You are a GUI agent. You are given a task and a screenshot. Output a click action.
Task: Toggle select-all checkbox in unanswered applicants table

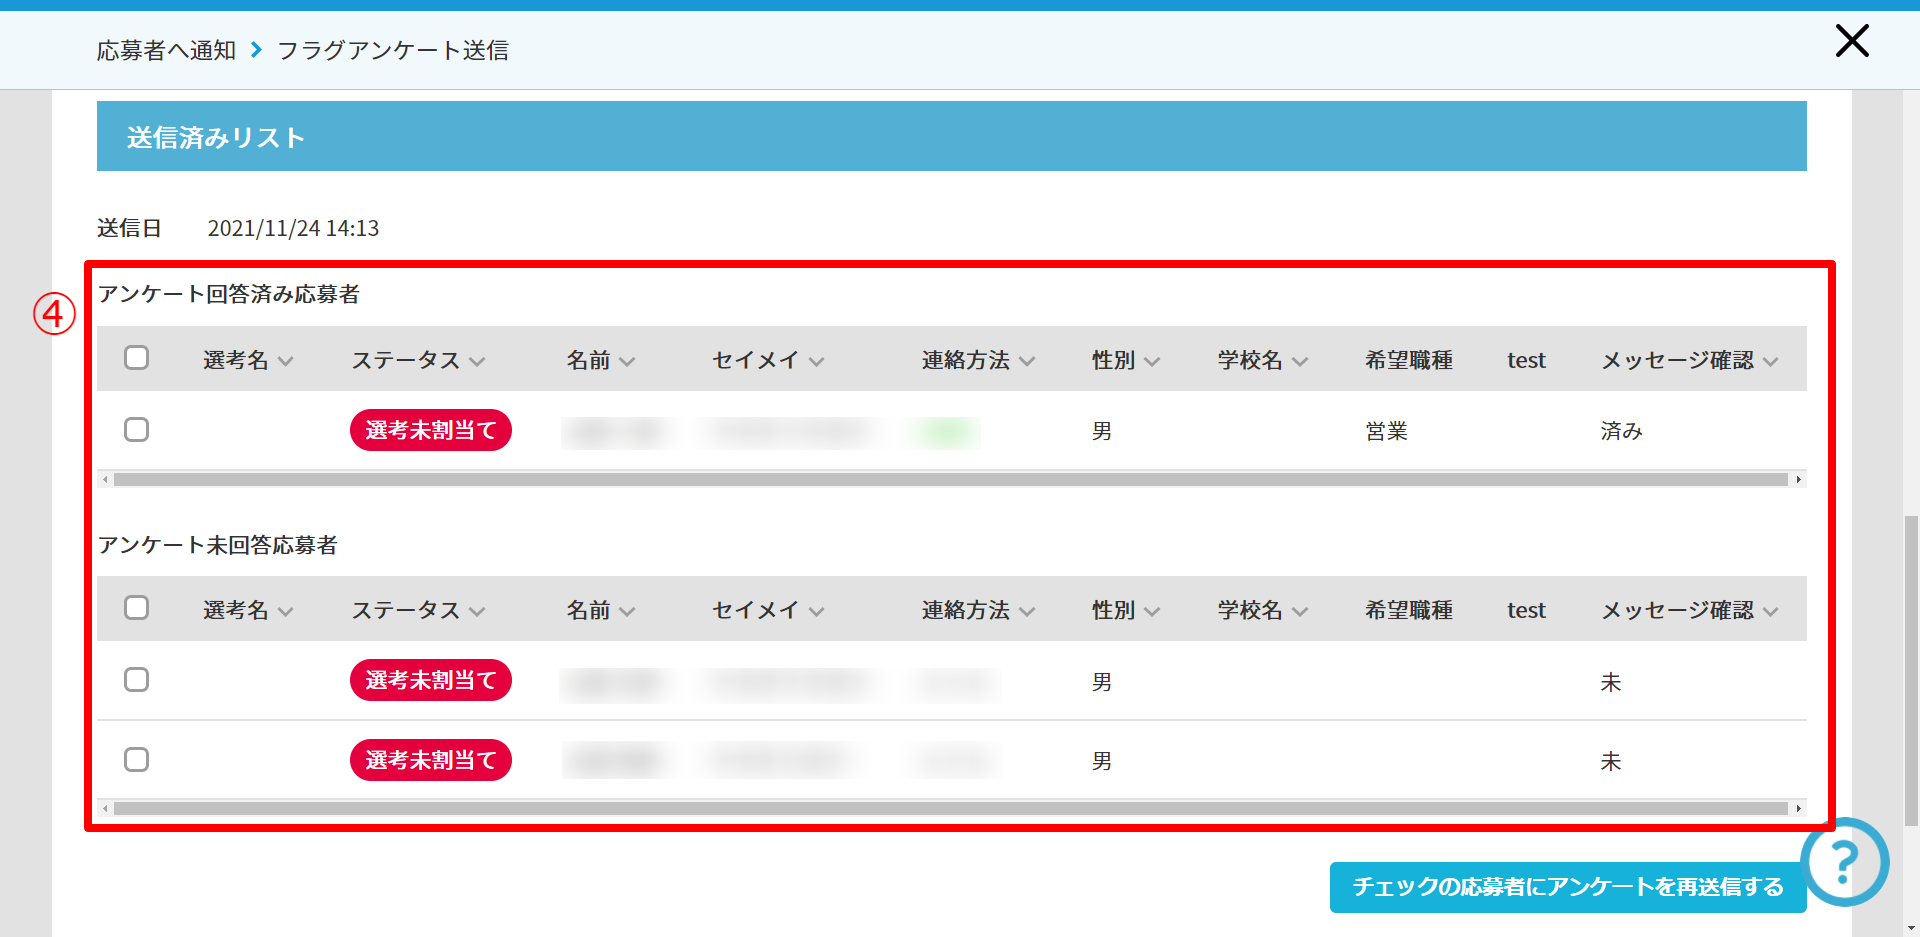(x=136, y=608)
